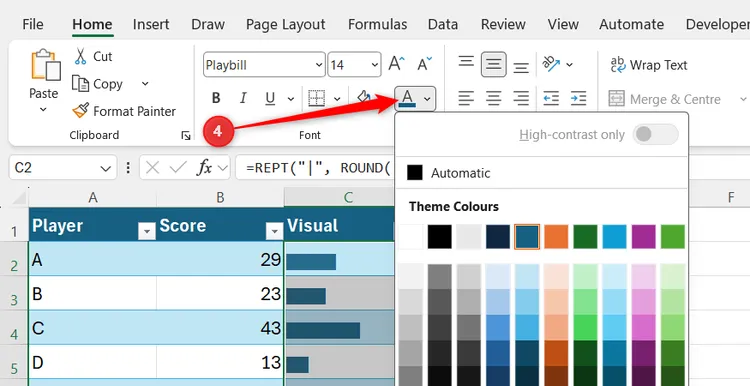750x386 pixels.
Task: Open the Name Box dropdown for C2
Action: pos(106,168)
